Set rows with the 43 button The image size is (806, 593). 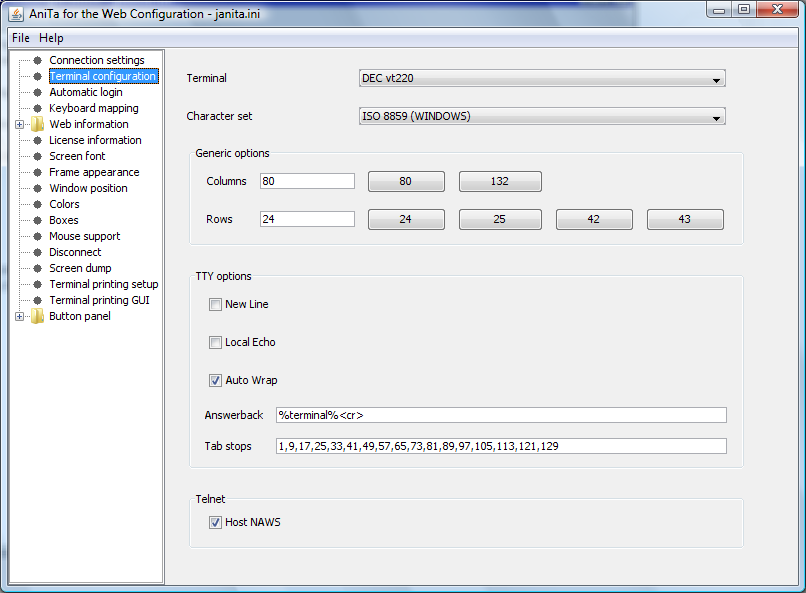684,219
